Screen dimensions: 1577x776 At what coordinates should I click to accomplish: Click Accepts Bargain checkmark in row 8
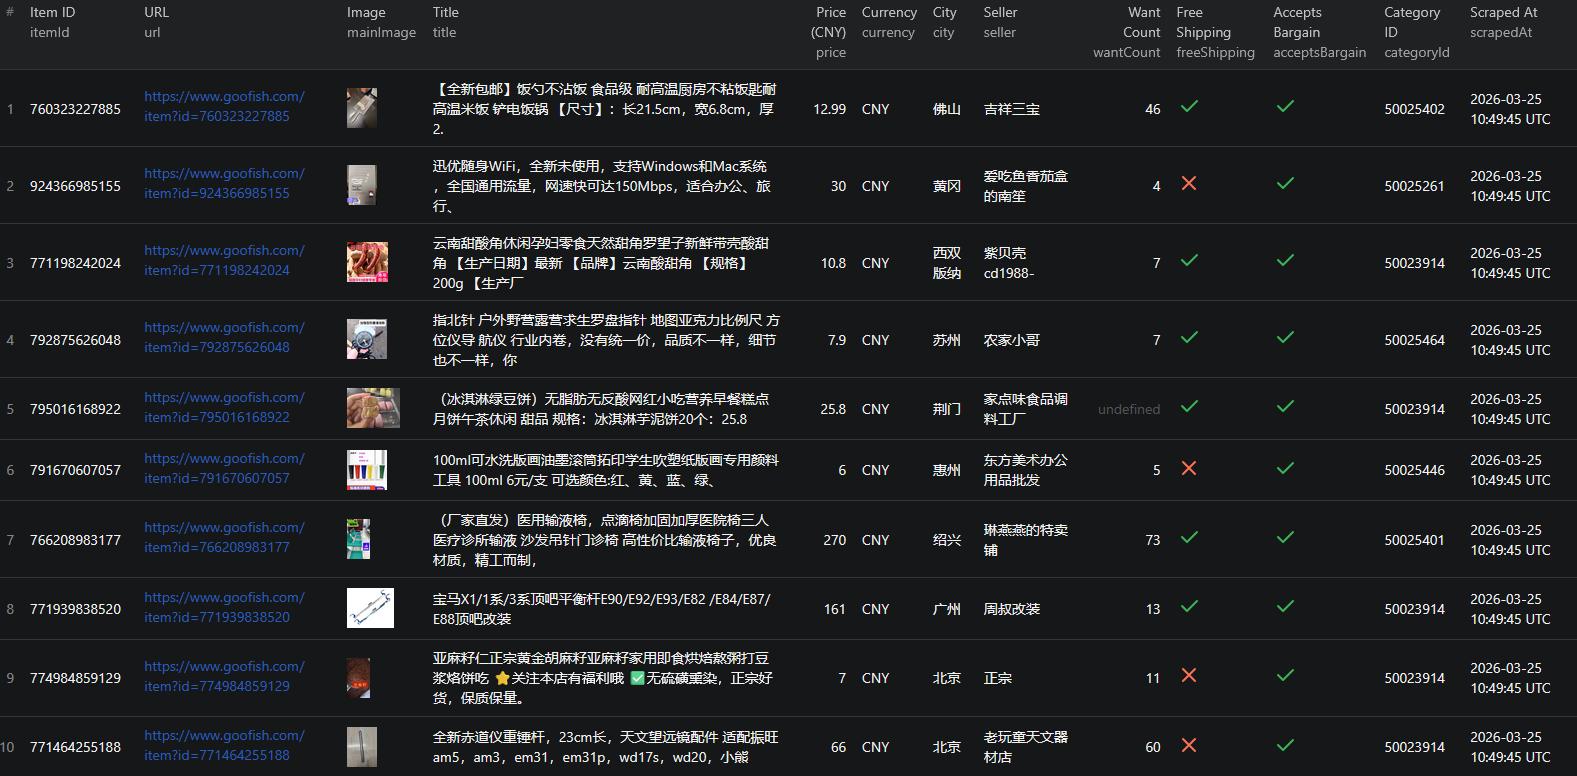pyautogui.click(x=1285, y=606)
